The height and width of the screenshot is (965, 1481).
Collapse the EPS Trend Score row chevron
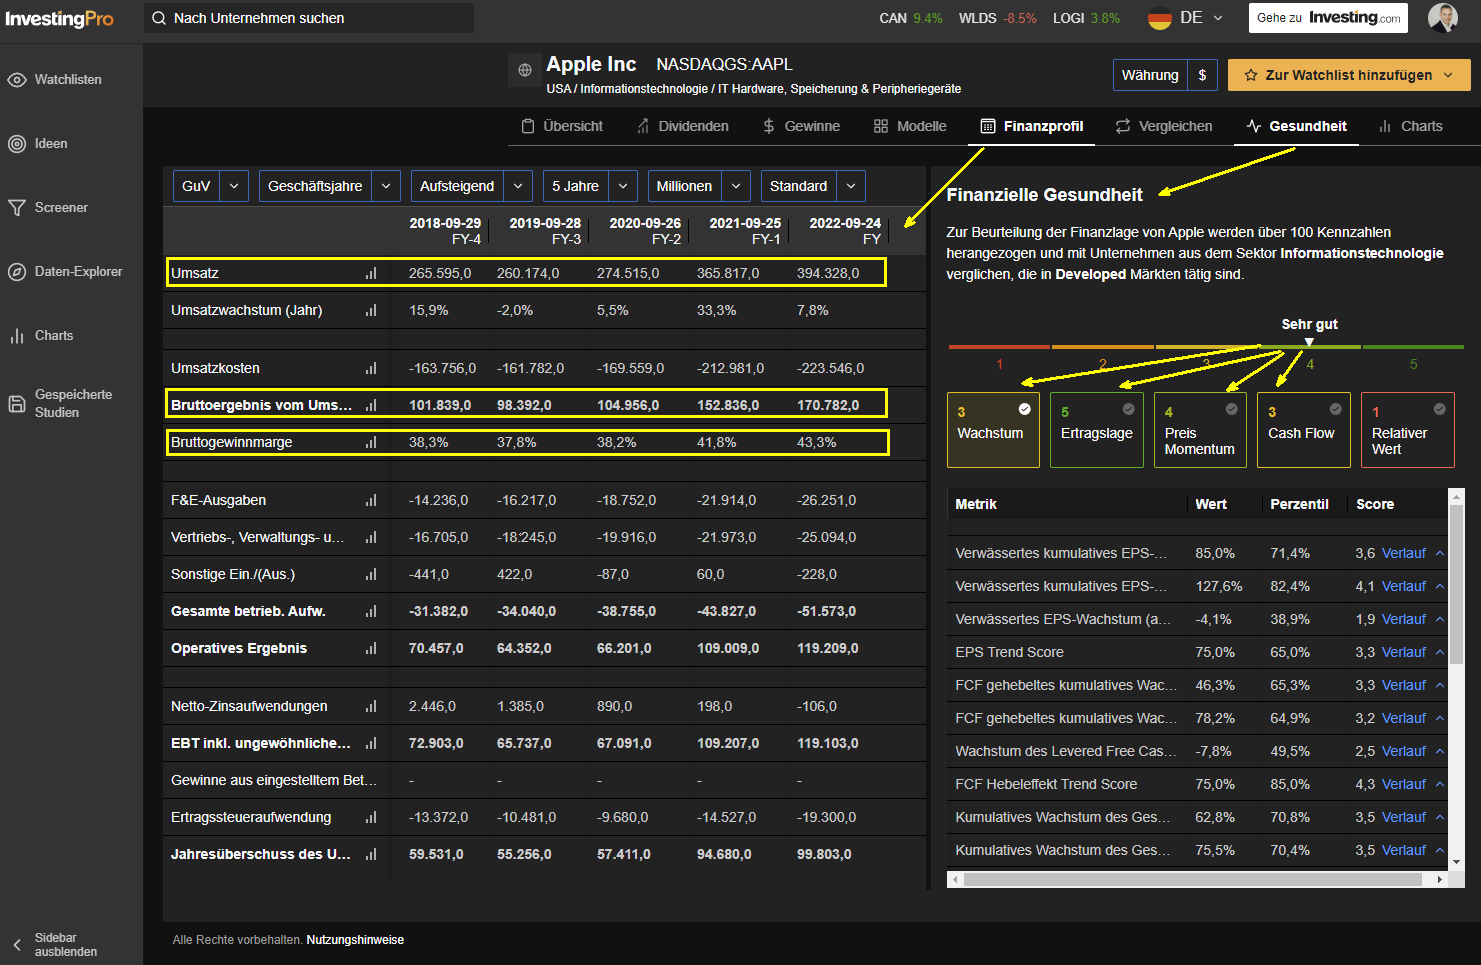pos(1440,652)
